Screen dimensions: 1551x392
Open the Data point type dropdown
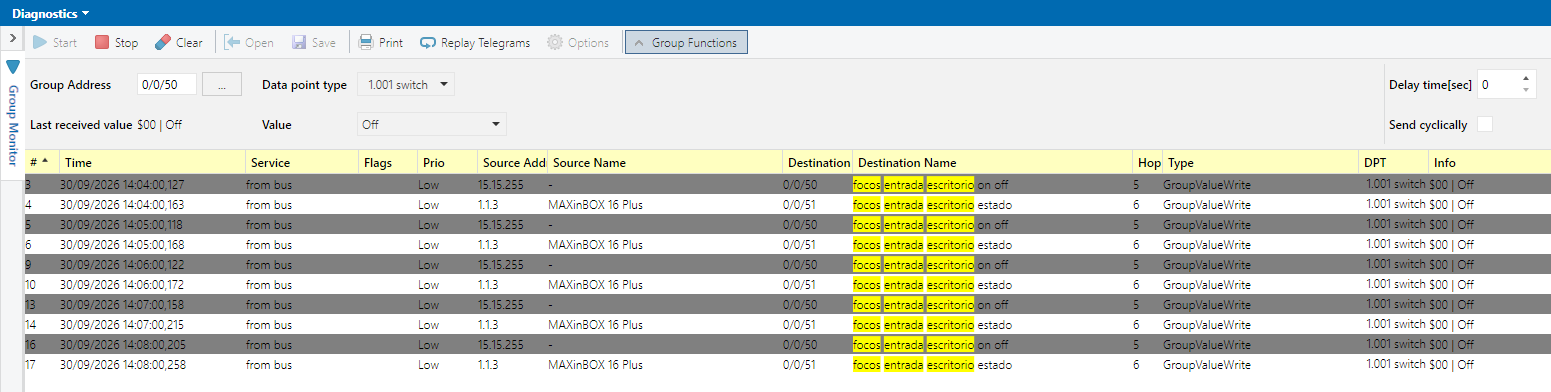coord(406,85)
